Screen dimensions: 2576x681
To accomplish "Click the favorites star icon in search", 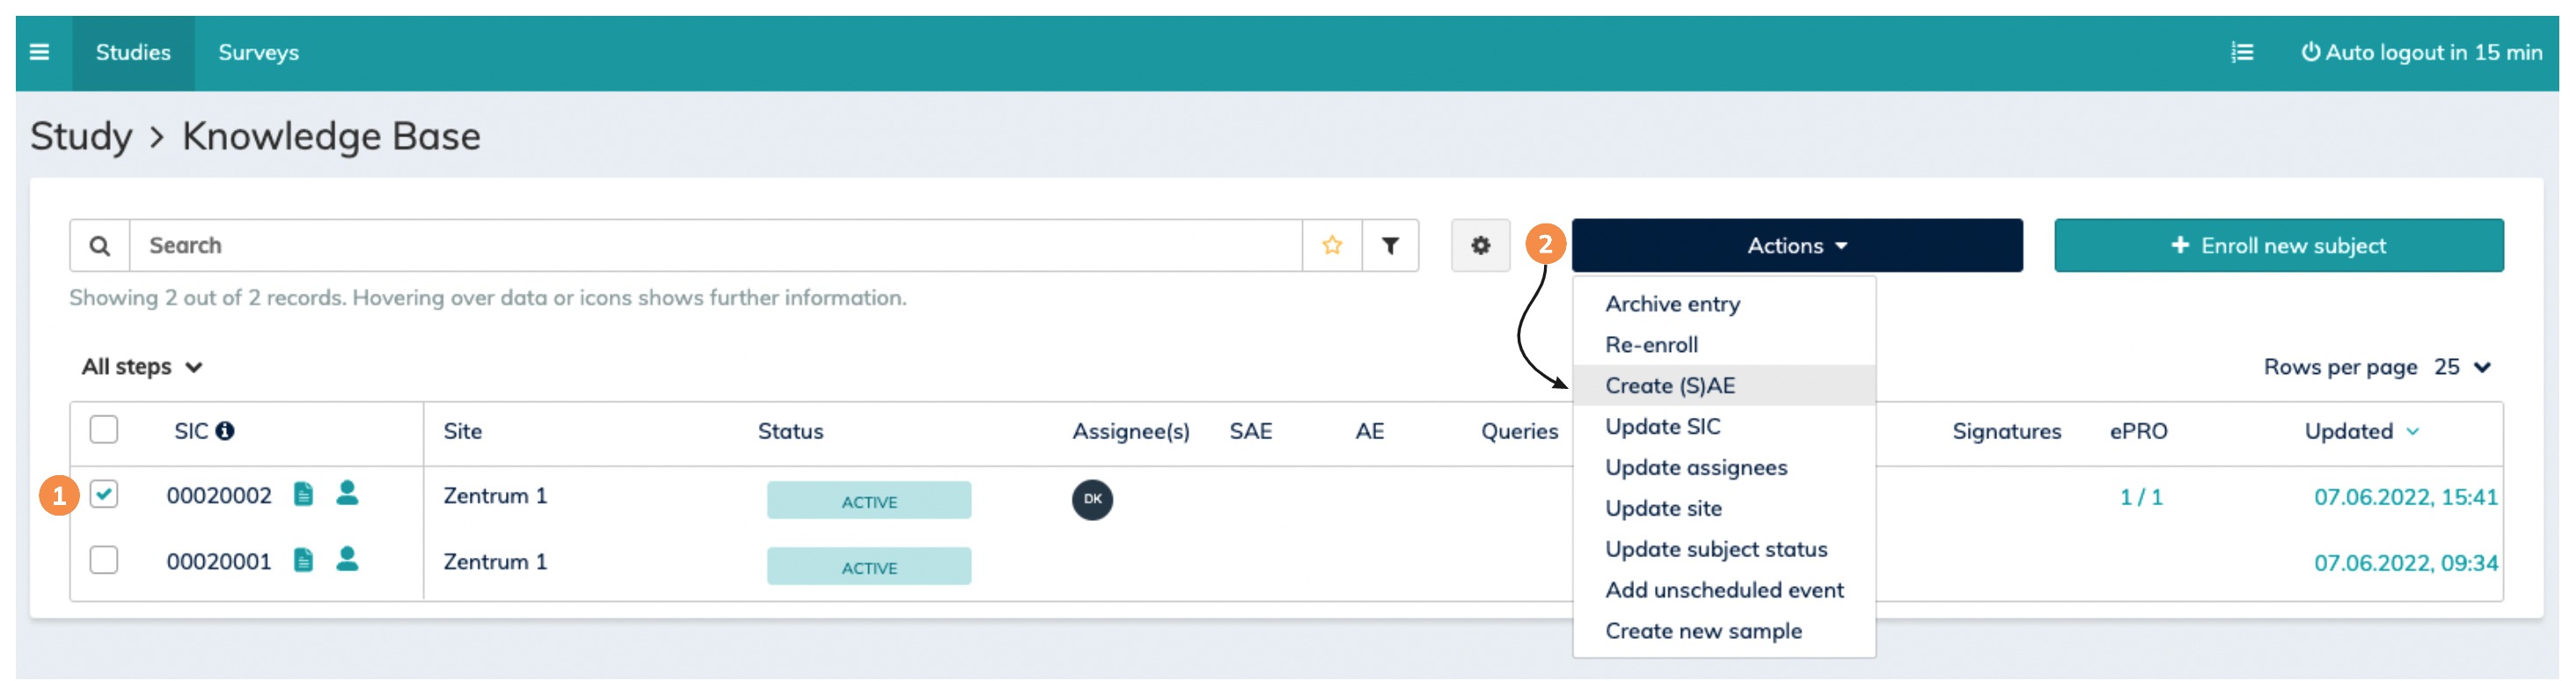I will pos(1331,245).
